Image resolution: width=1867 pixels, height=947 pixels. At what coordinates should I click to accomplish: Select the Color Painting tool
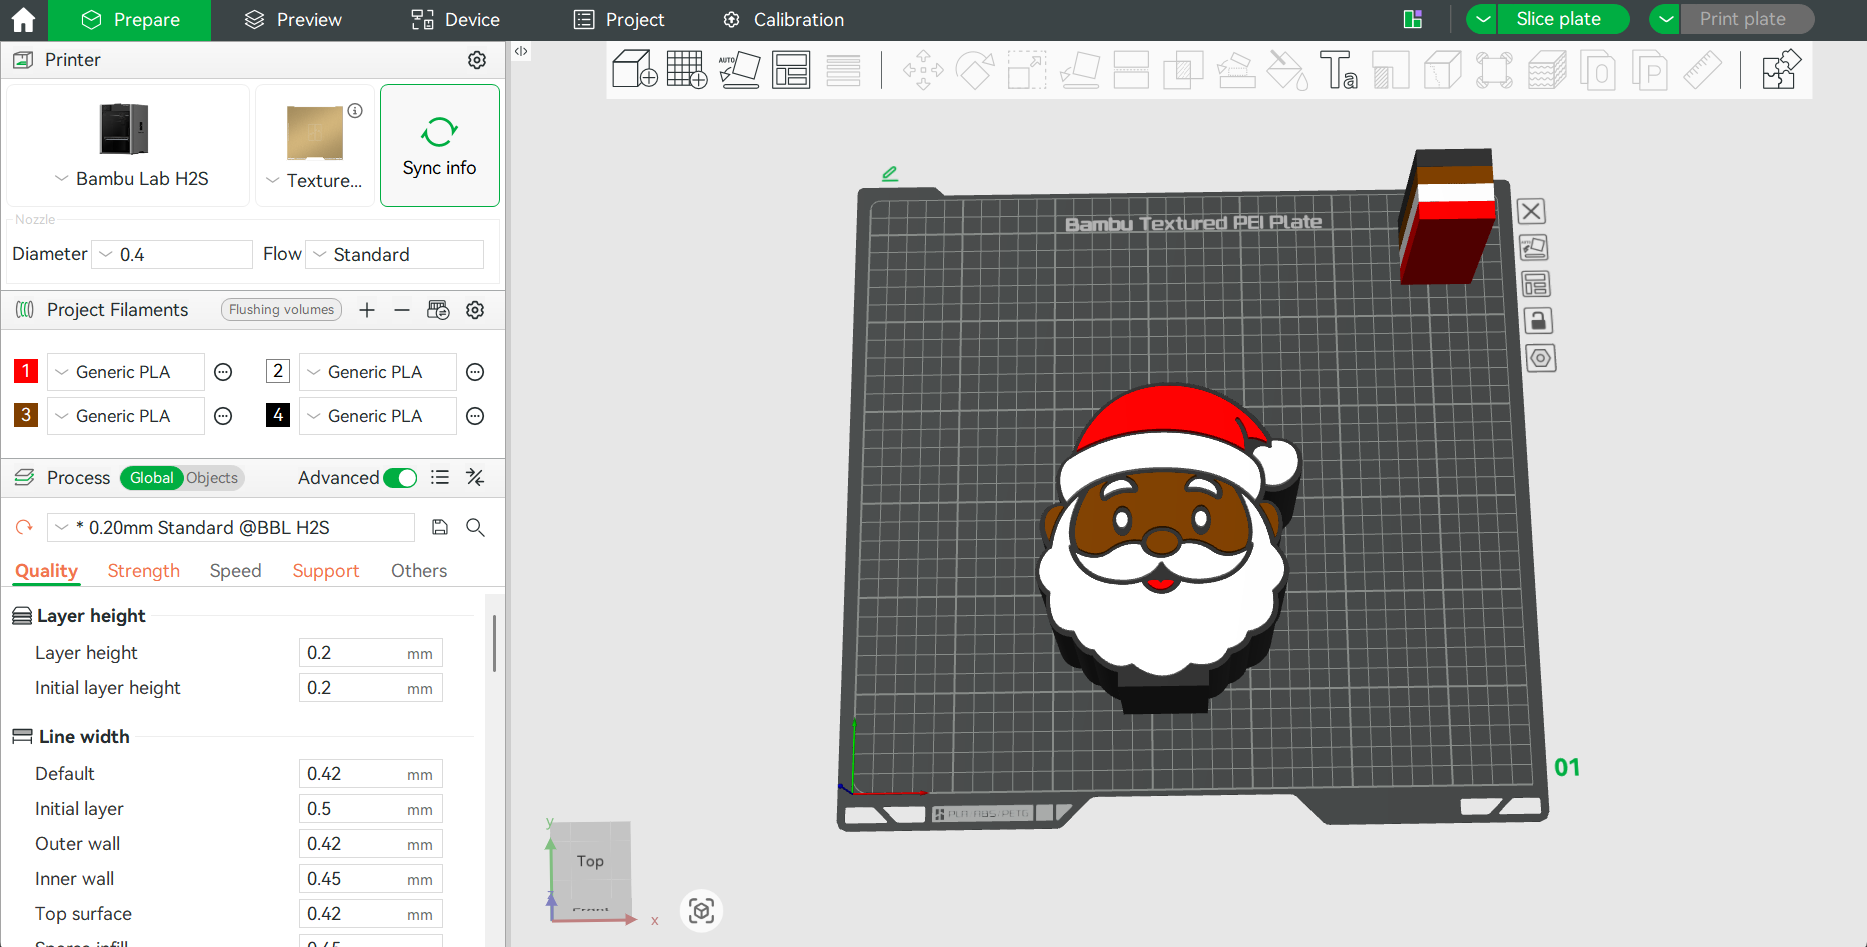click(1287, 70)
